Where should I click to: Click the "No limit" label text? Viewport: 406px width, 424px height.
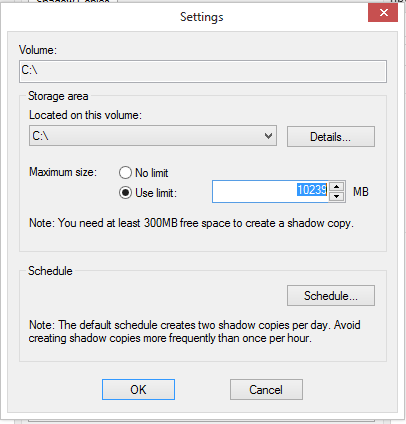(x=152, y=173)
